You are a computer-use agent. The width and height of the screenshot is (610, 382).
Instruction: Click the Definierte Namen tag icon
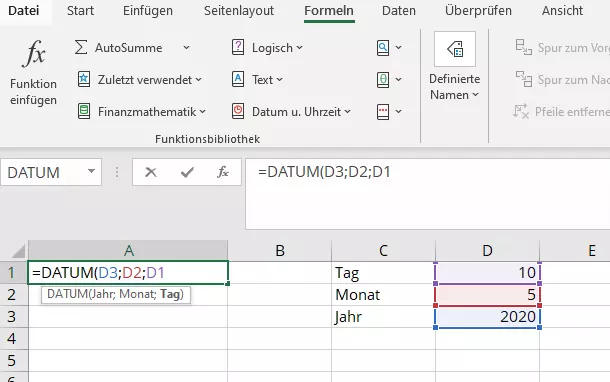point(455,49)
